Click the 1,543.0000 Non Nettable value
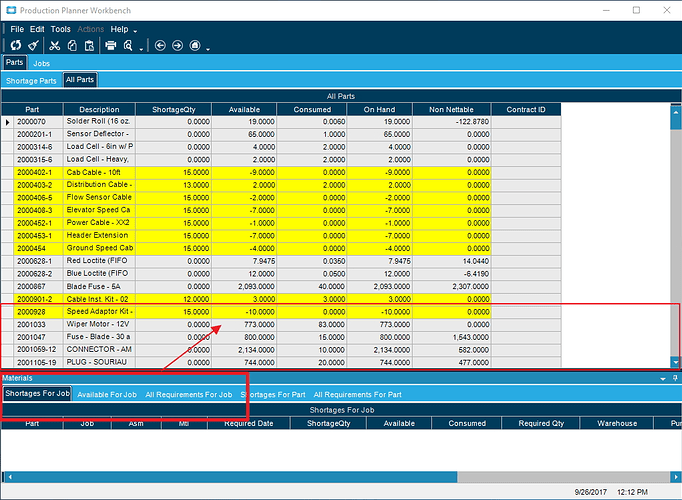 [x=451, y=337]
